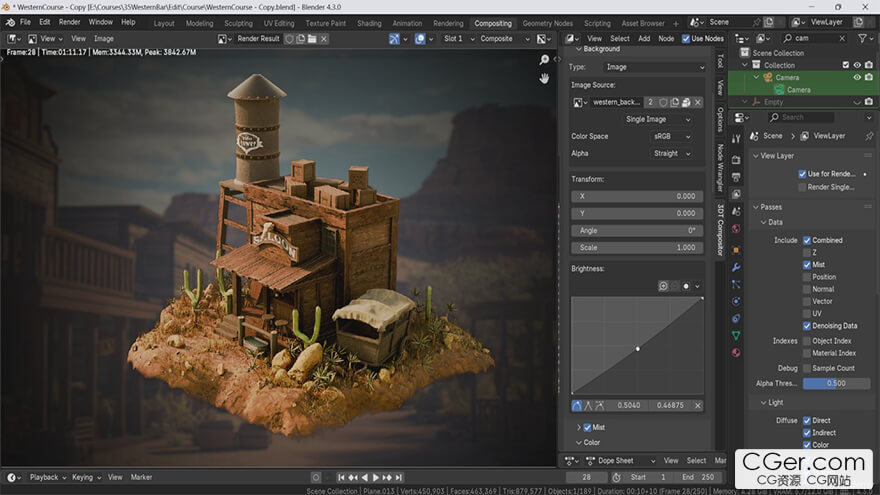Click the outliner filter funnel icon
The height and width of the screenshot is (495, 880).
863,38
